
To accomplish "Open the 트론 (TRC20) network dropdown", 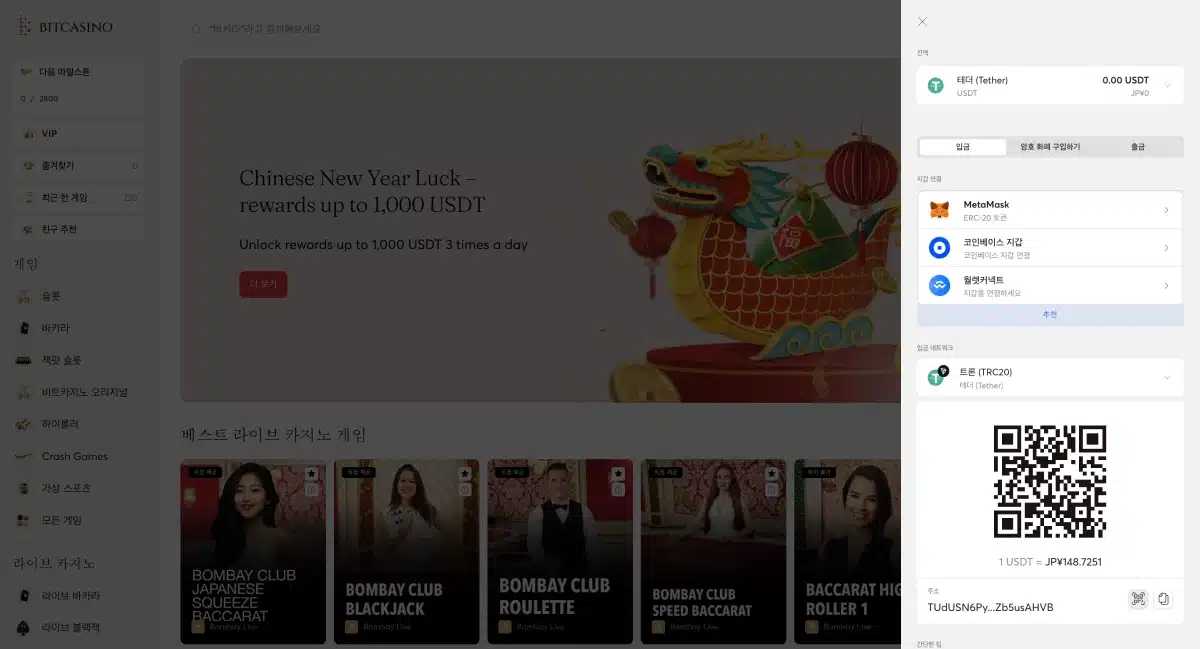I will pos(1050,378).
